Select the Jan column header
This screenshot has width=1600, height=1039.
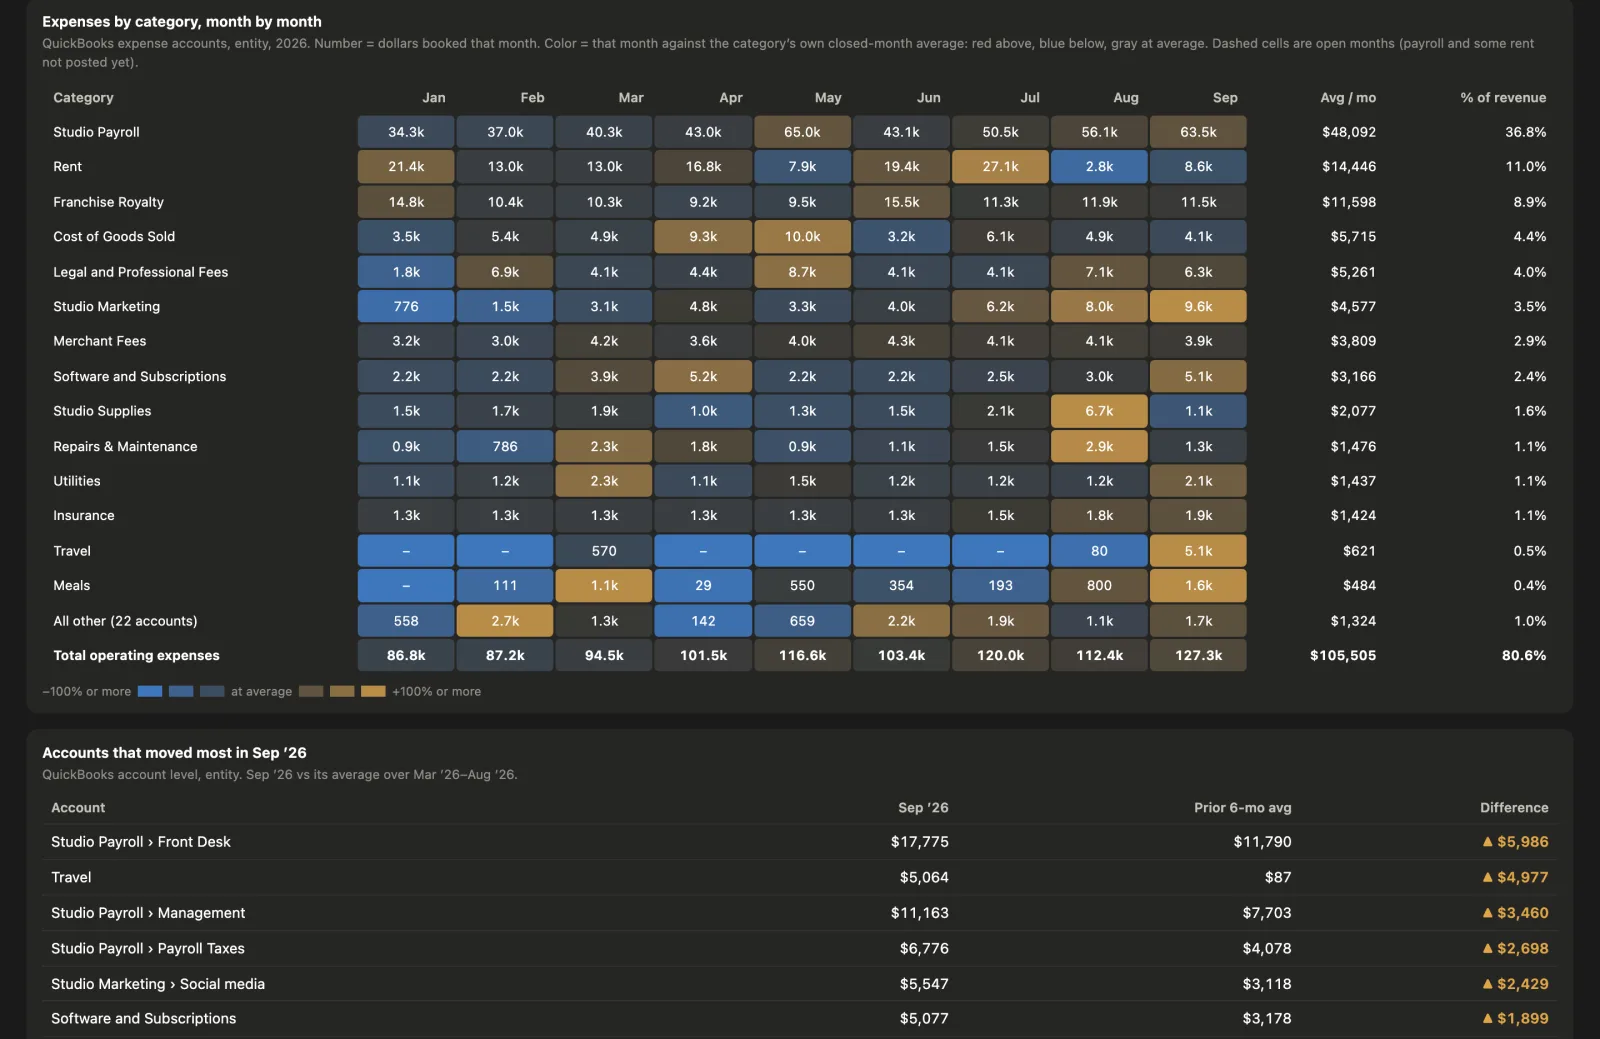(433, 98)
